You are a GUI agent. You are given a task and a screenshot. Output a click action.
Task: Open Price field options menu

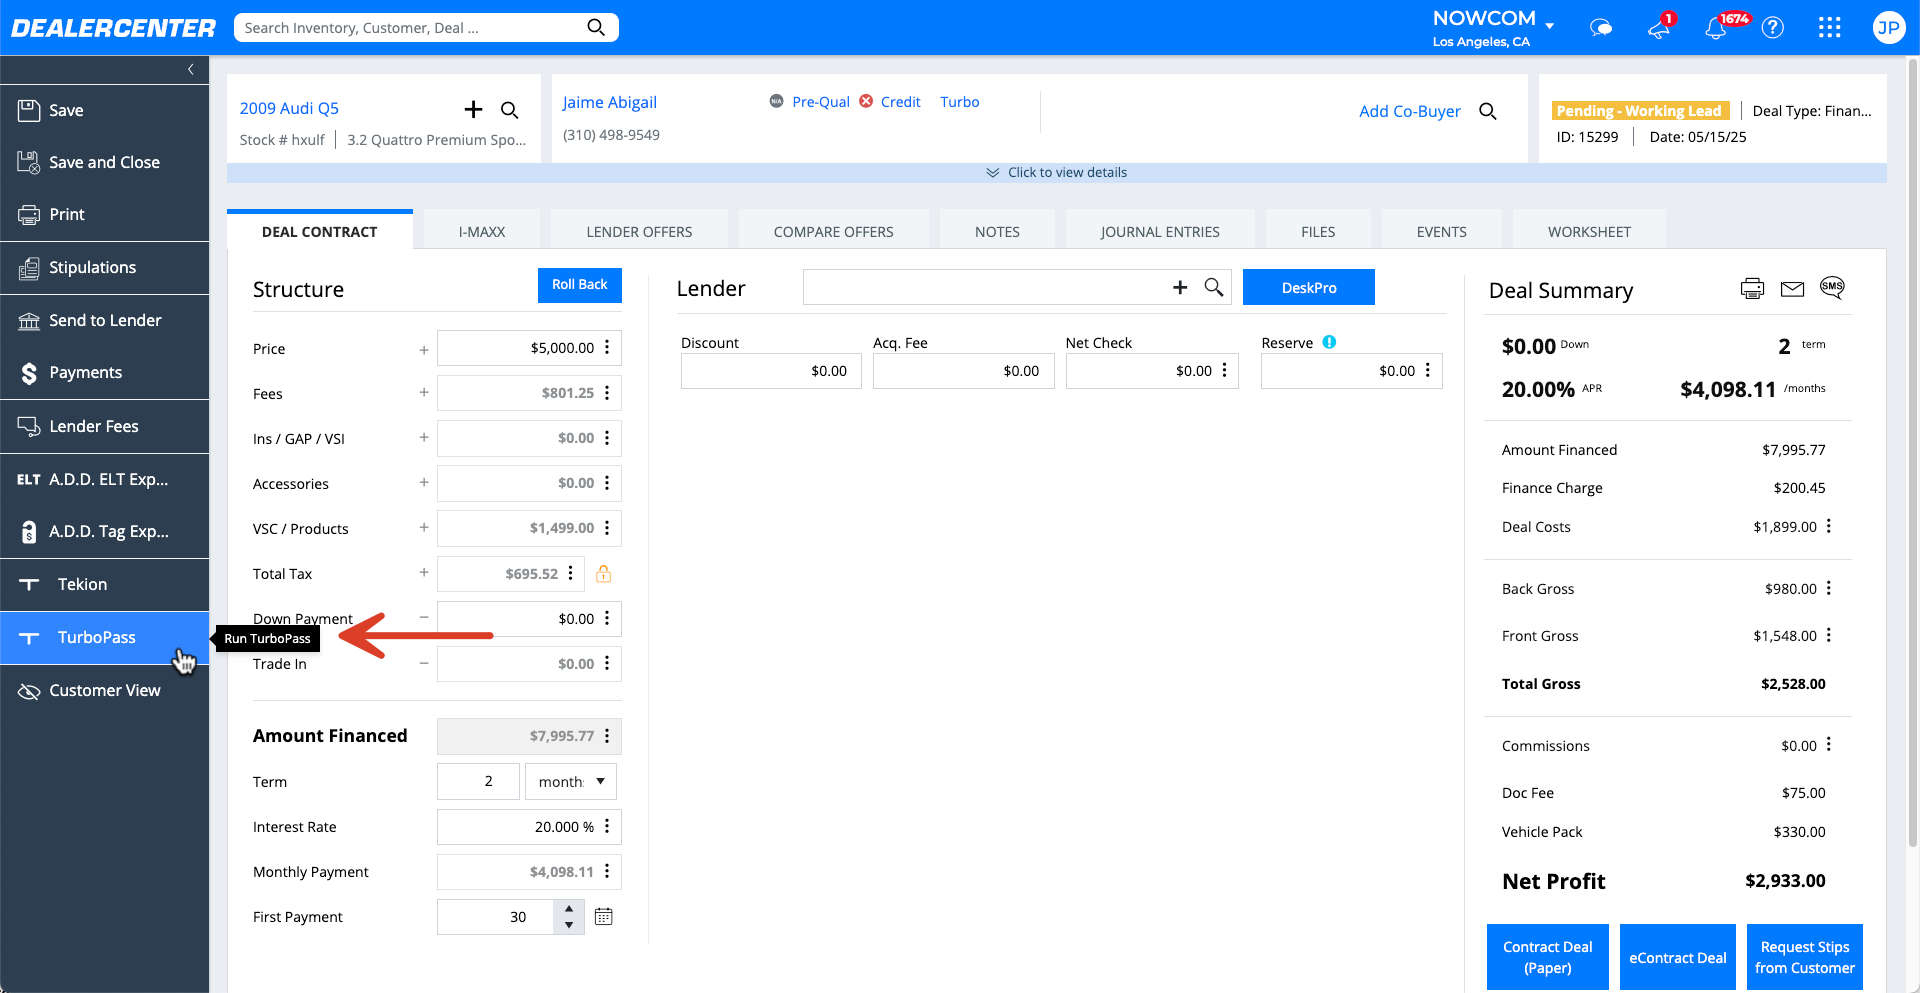(607, 347)
